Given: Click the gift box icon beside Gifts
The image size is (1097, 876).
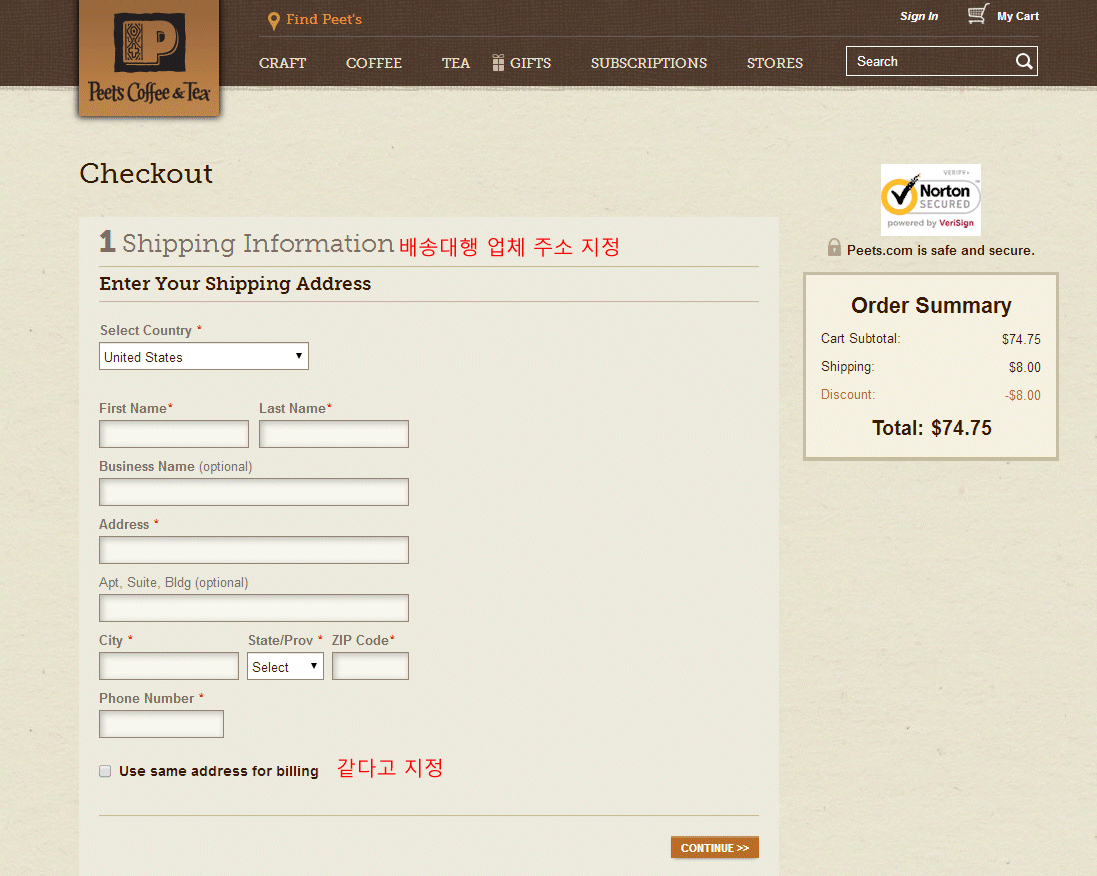Looking at the screenshot, I should (498, 63).
